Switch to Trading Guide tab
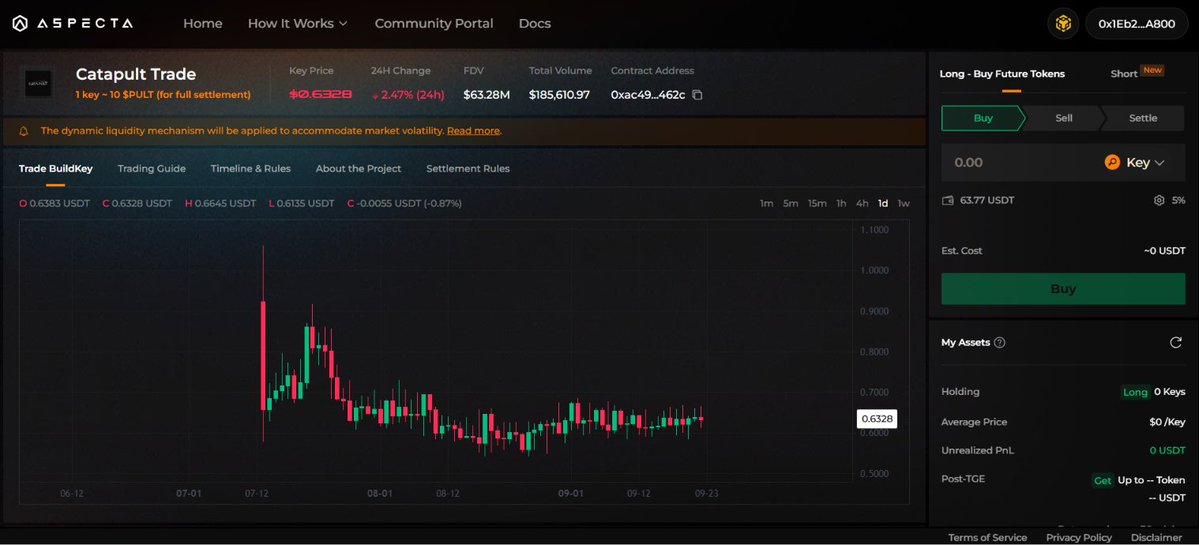The image size is (1199, 545). 151,168
